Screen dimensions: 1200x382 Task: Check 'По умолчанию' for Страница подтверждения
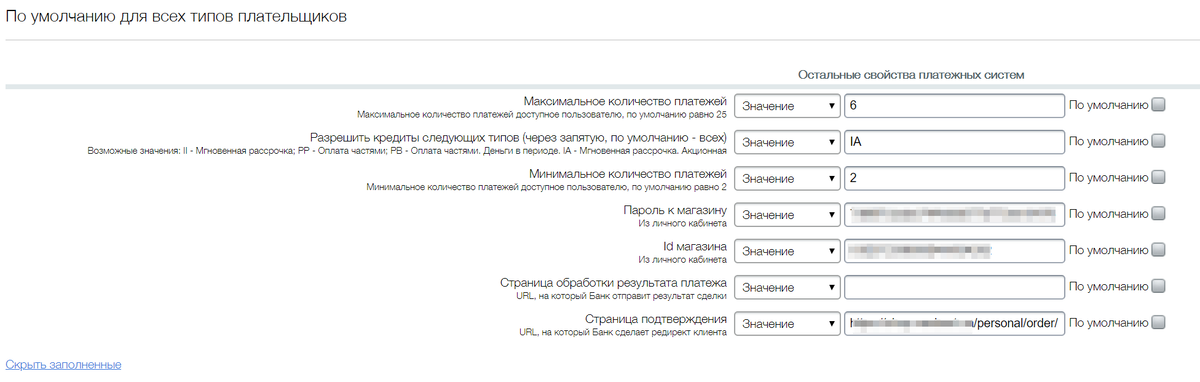click(x=1158, y=322)
